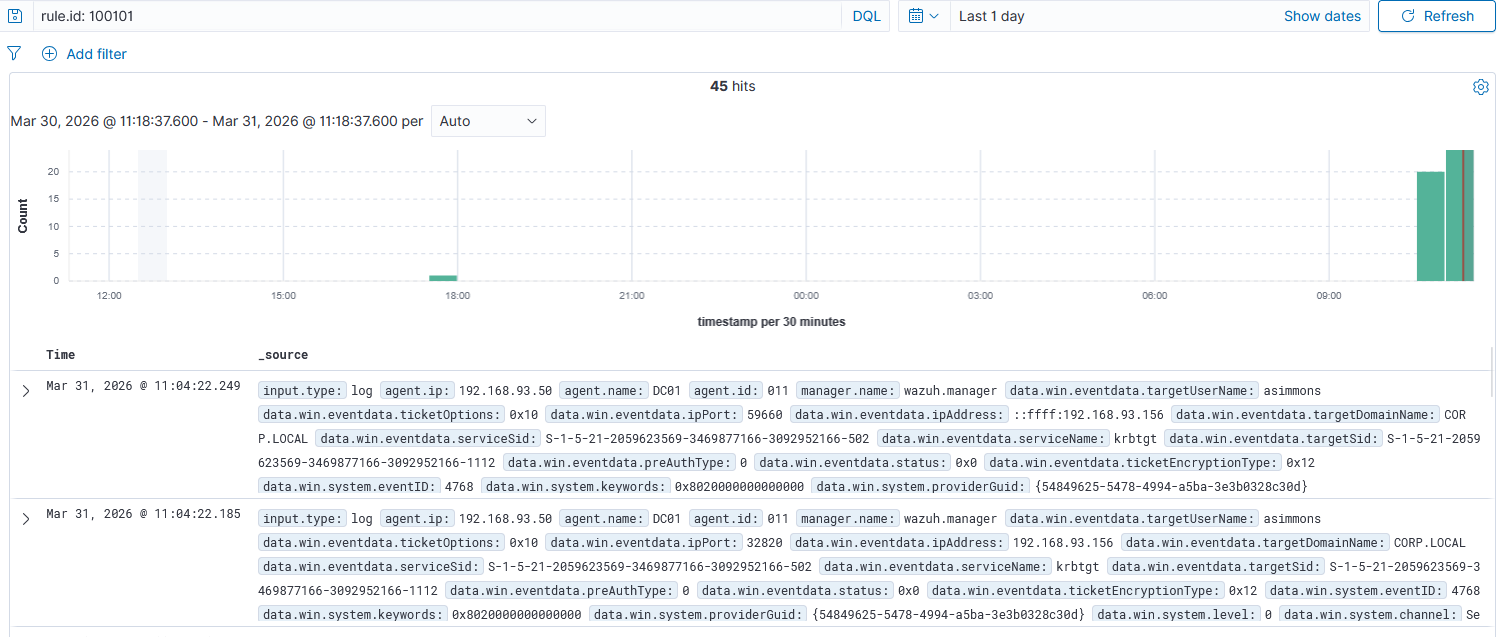The height and width of the screenshot is (637, 1500).
Task: Click krbtgt service name in the 11:04:22.185 row
Action: pos(1078,566)
